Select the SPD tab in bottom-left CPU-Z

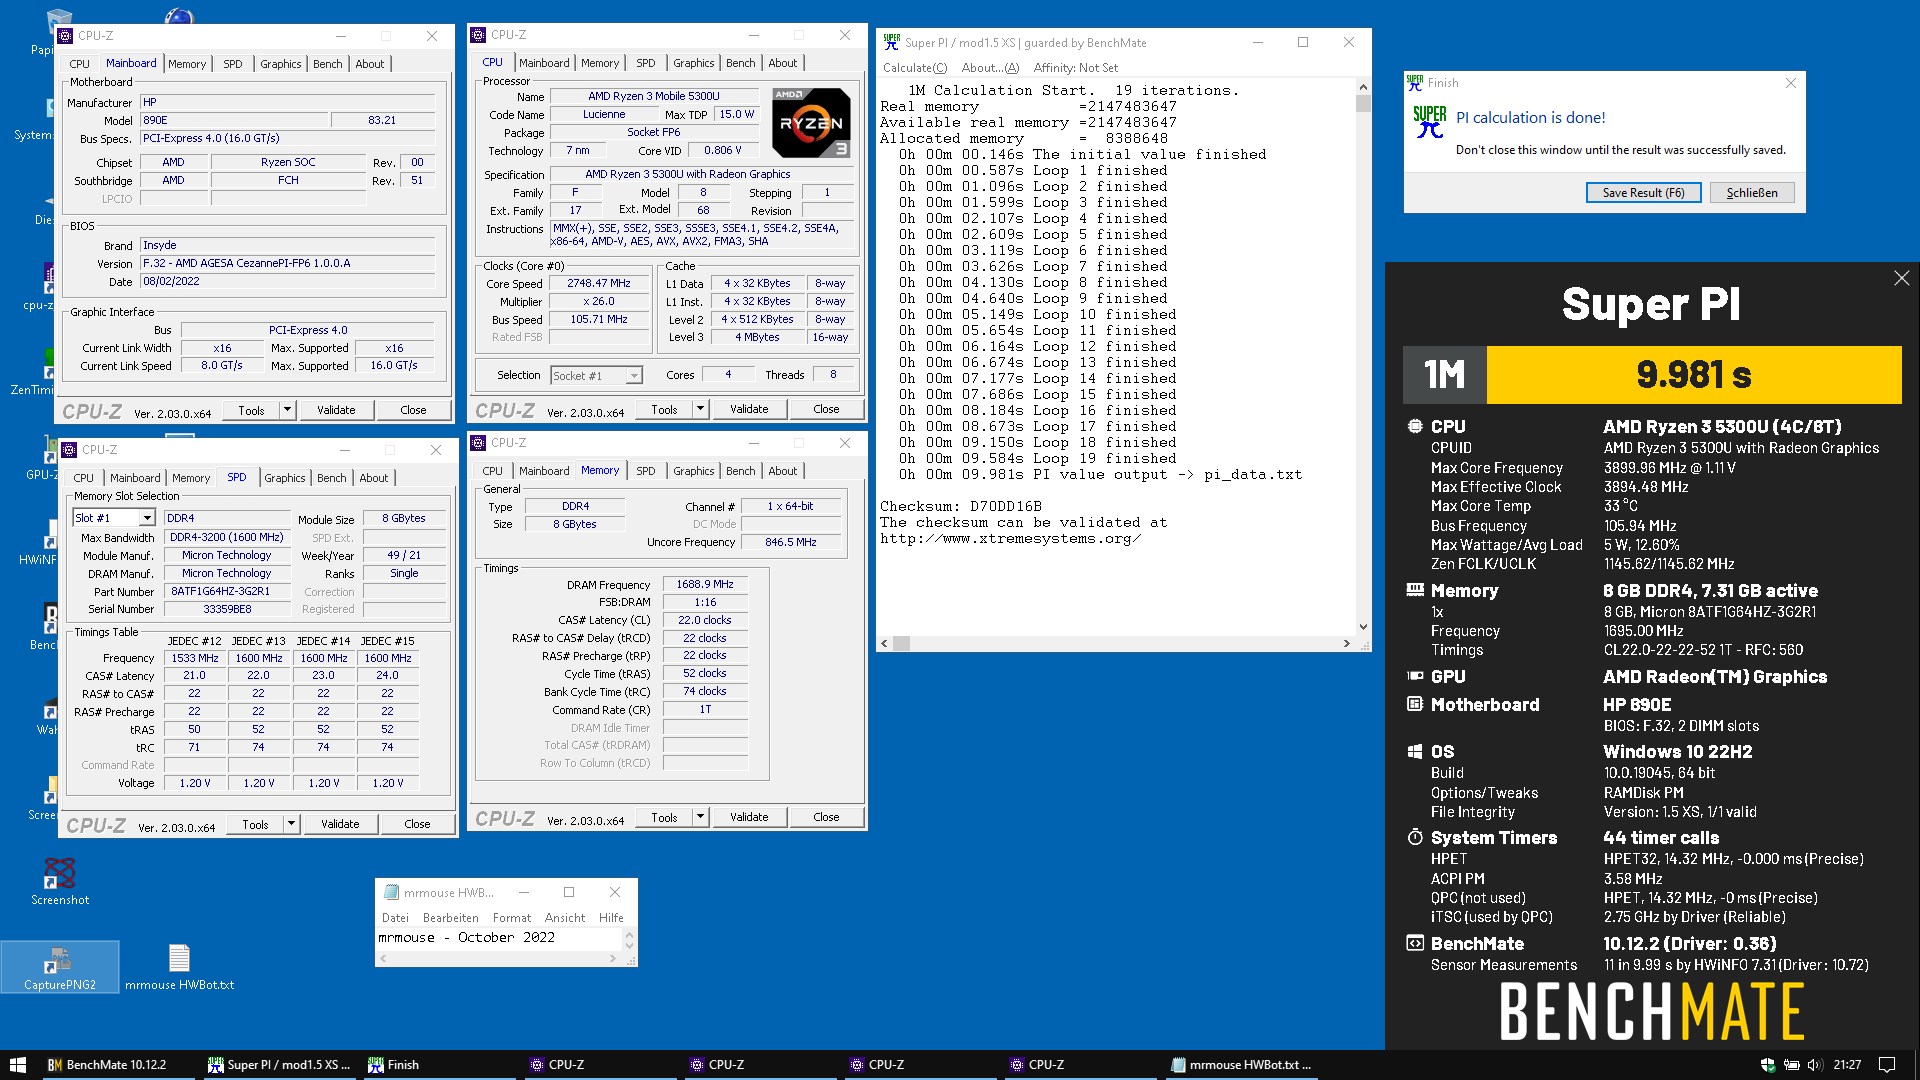click(x=236, y=477)
